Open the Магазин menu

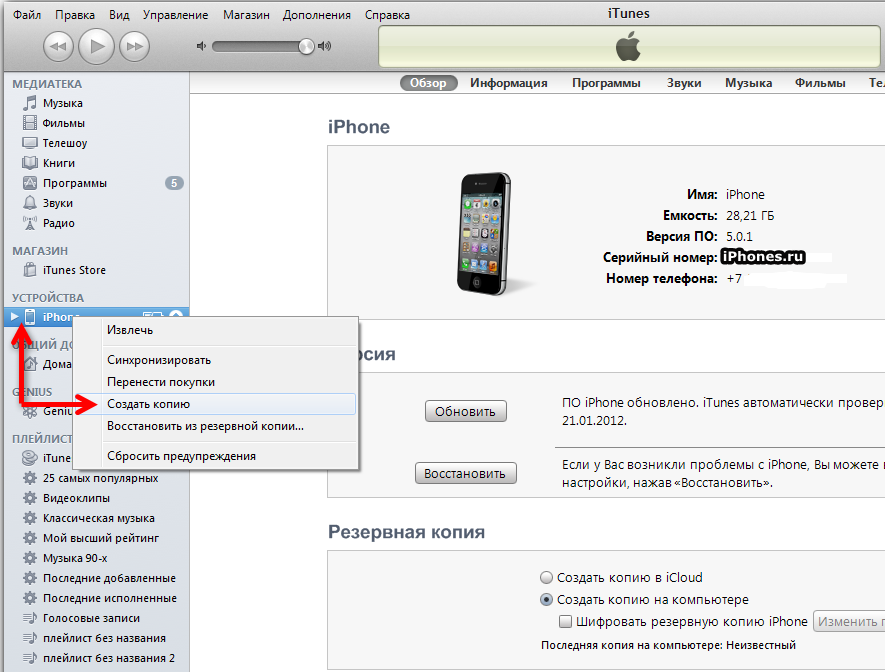246,15
